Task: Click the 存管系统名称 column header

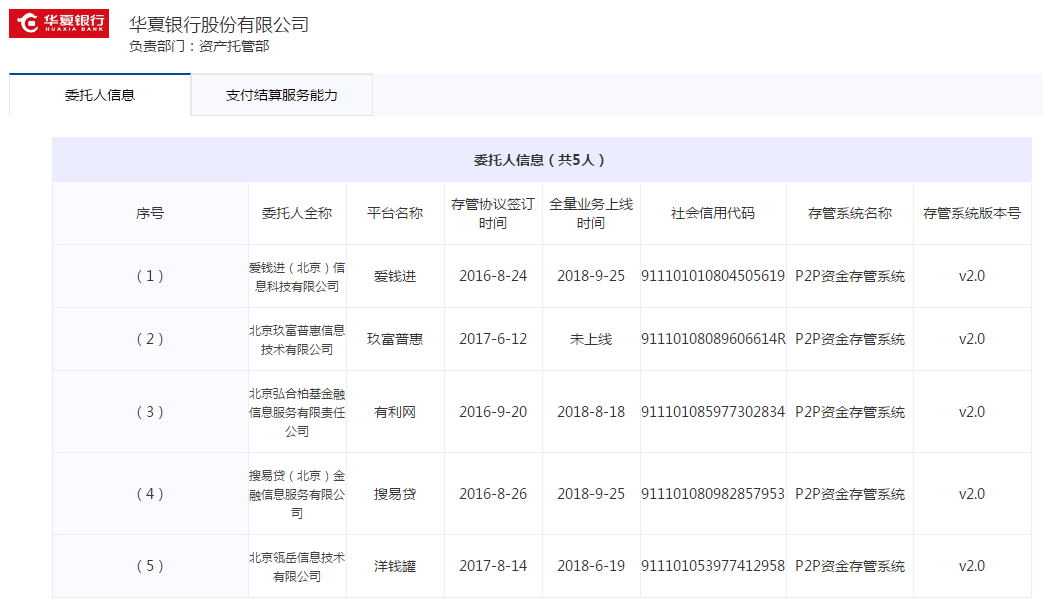Action: pyautogui.click(x=850, y=213)
